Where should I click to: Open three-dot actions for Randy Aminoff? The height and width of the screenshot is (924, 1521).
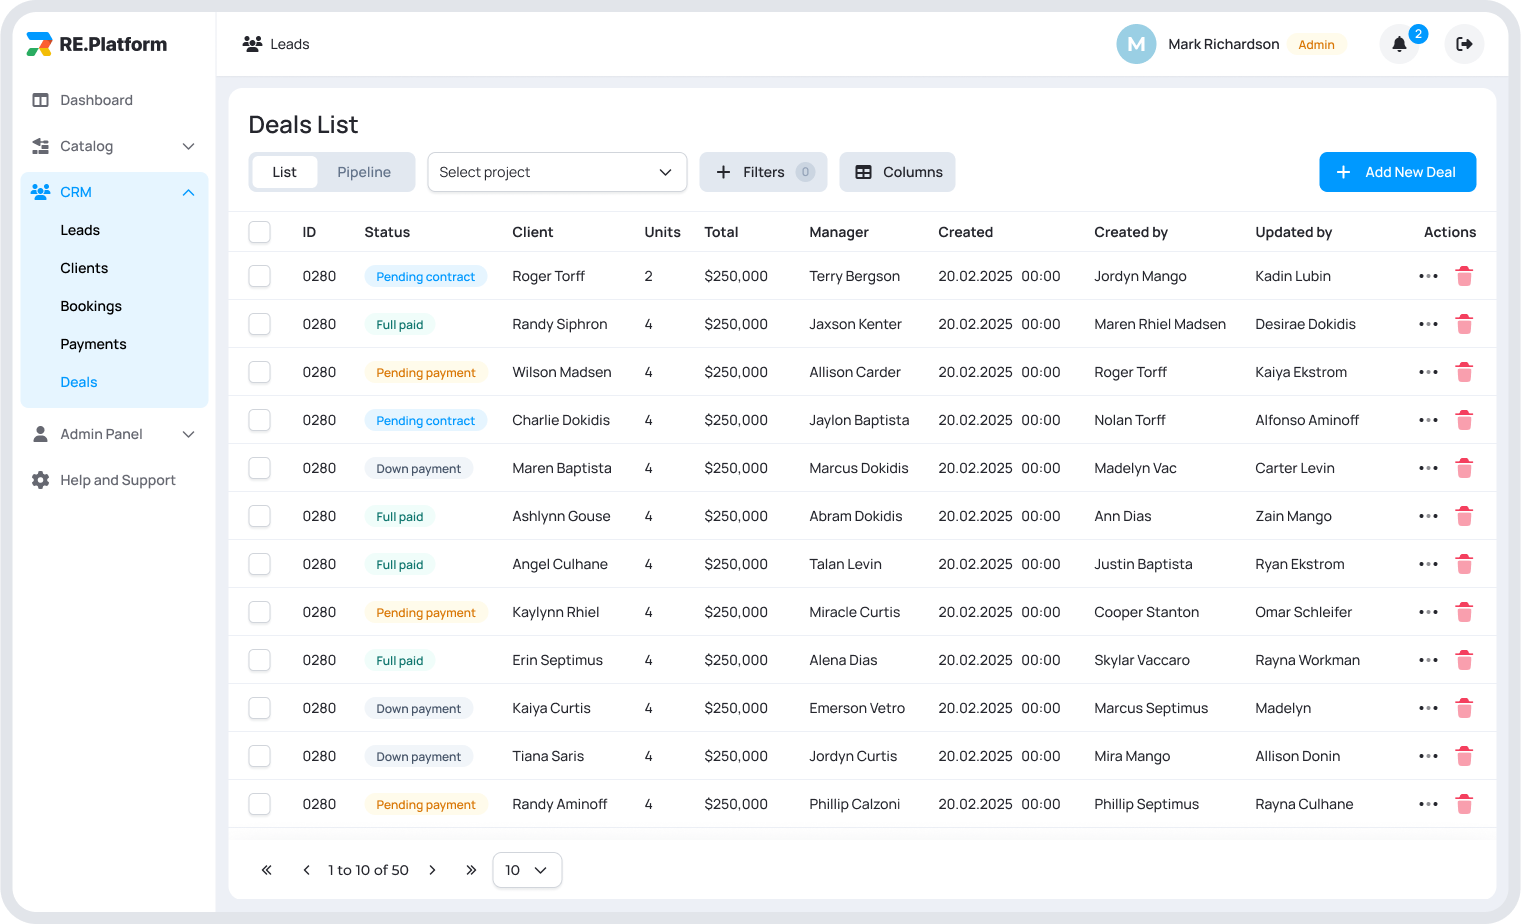coord(1428,804)
